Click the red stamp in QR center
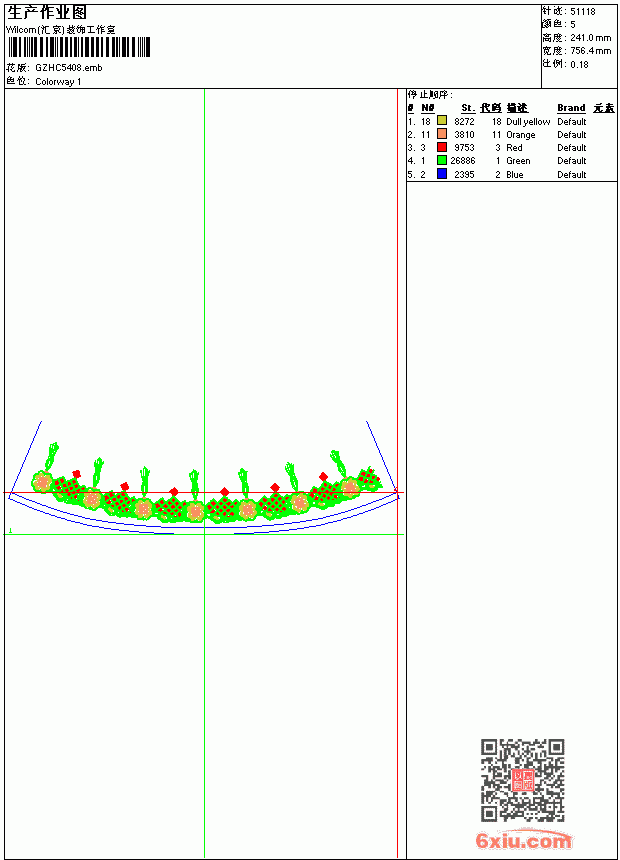620x860 pixels. (x=523, y=780)
